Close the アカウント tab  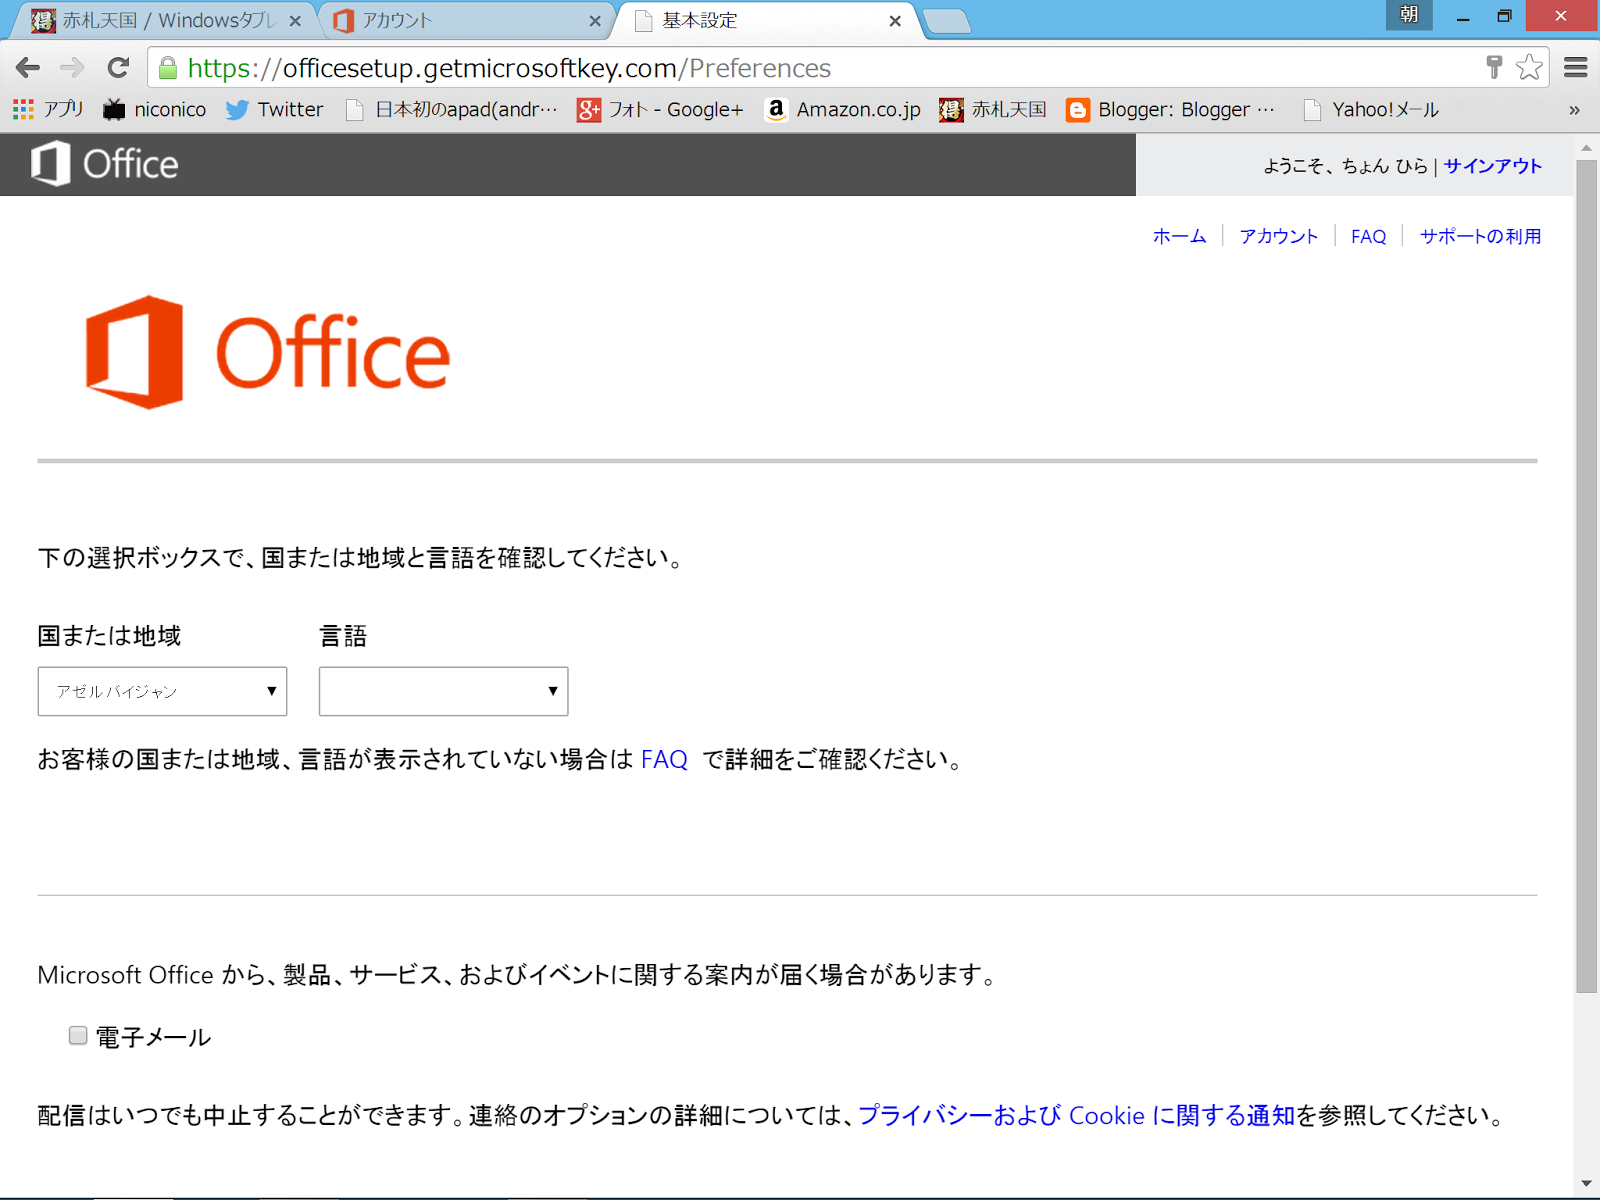[595, 21]
